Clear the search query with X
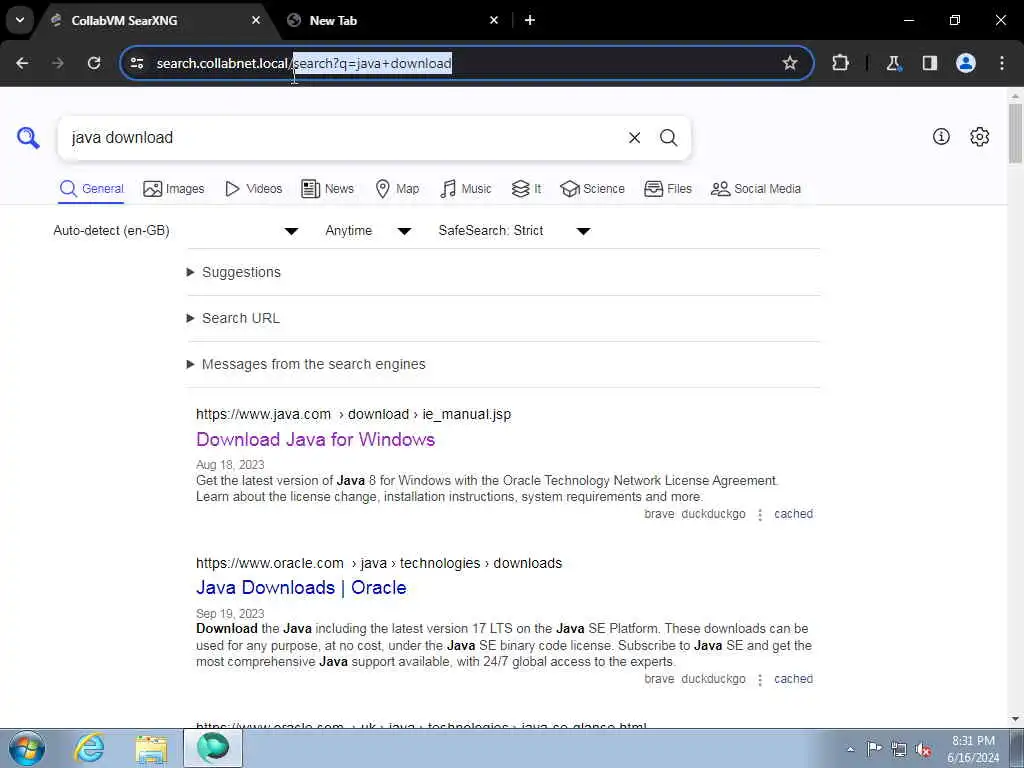 [634, 138]
